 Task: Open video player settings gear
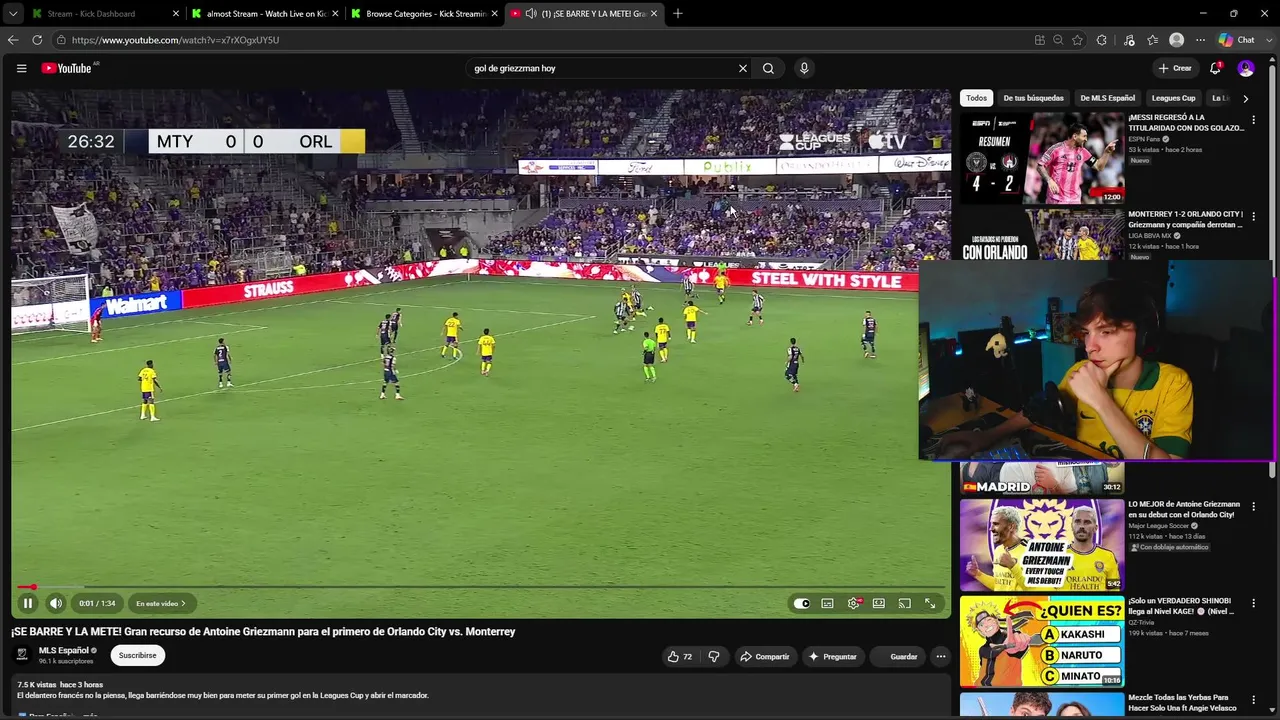coord(854,603)
